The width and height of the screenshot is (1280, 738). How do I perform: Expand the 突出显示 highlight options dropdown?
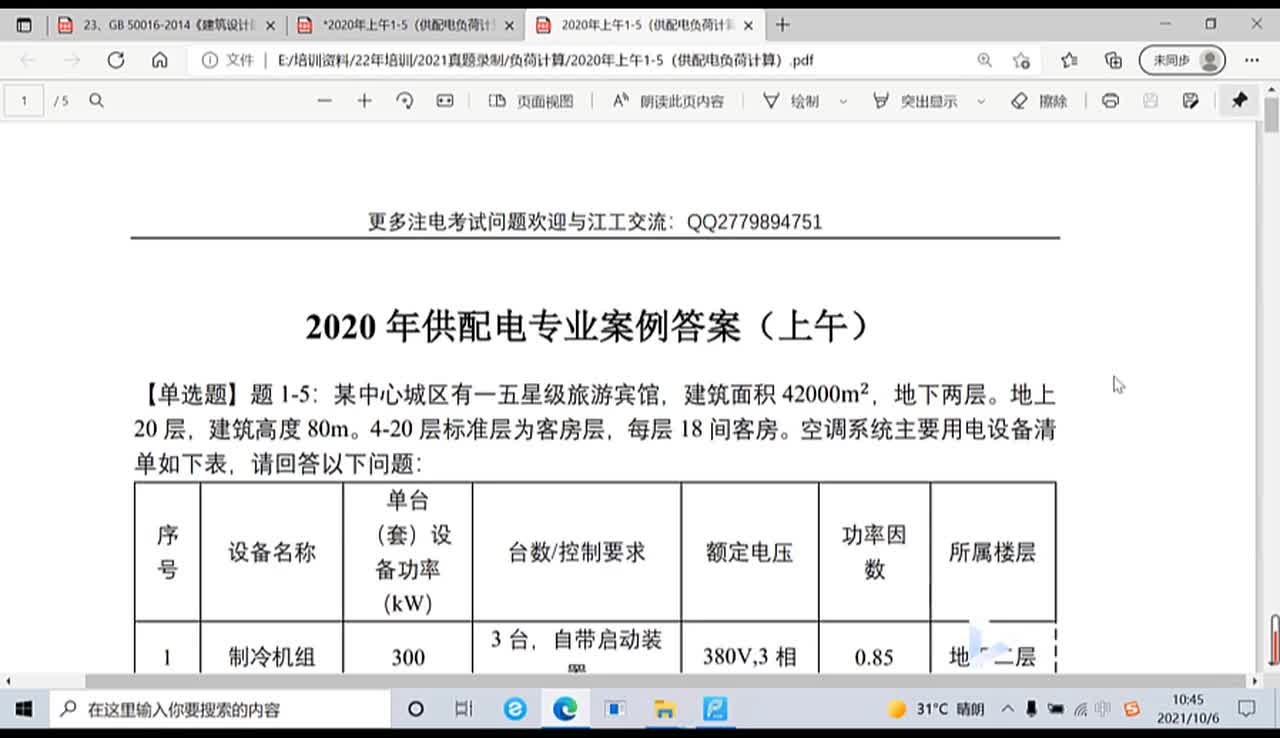[x=981, y=101]
